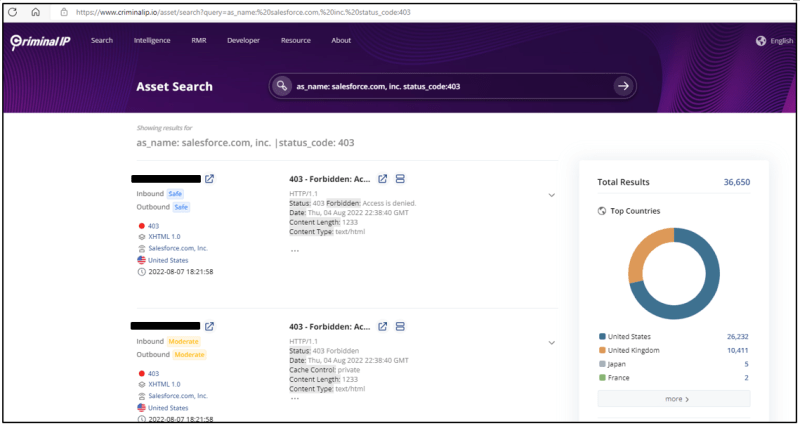Click the orange United Kingdom donut segment
Screen dimensions: 800x426
pyautogui.click(x=644, y=250)
